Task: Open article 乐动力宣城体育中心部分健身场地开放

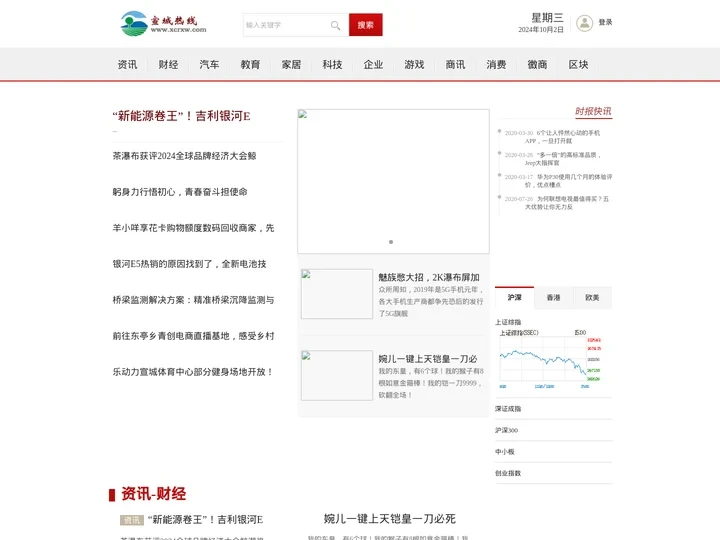Action: coord(193,372)
